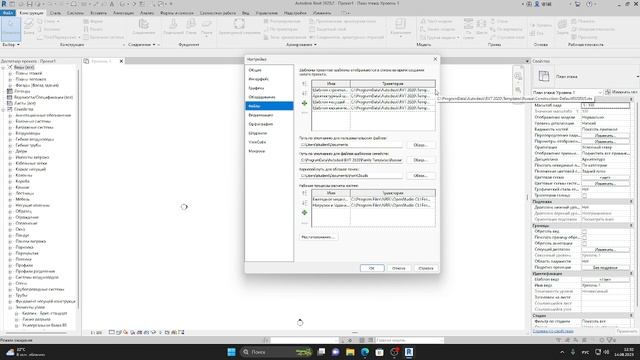640x360 pixels.
Task: Open the Chat app on taskbar
Action: (x=336, y=352)
